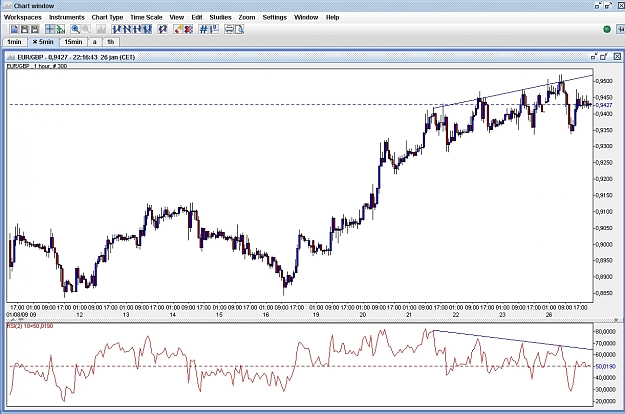625x414 pixels.
Task: Open the Zoom menu
Action: click(247, 17)
